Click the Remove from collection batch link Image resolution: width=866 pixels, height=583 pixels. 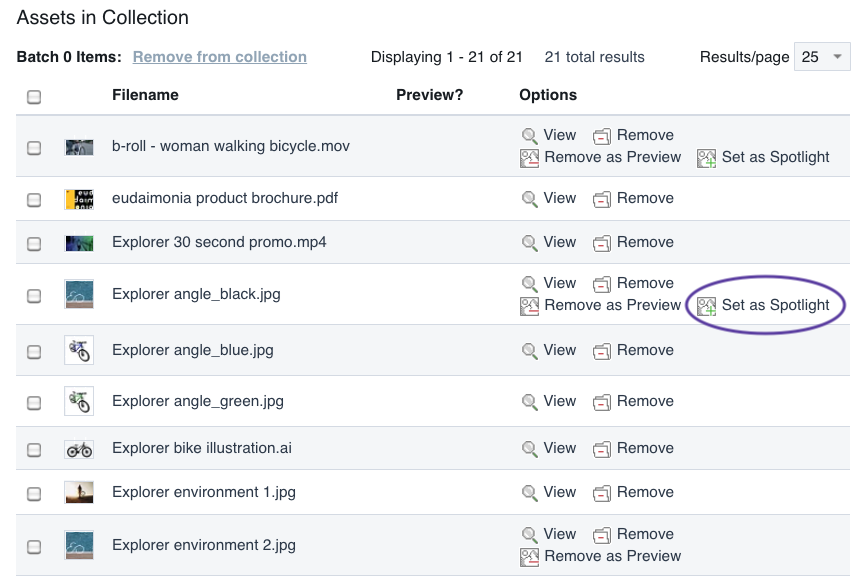pyautogui.click(x=220, y=57)
